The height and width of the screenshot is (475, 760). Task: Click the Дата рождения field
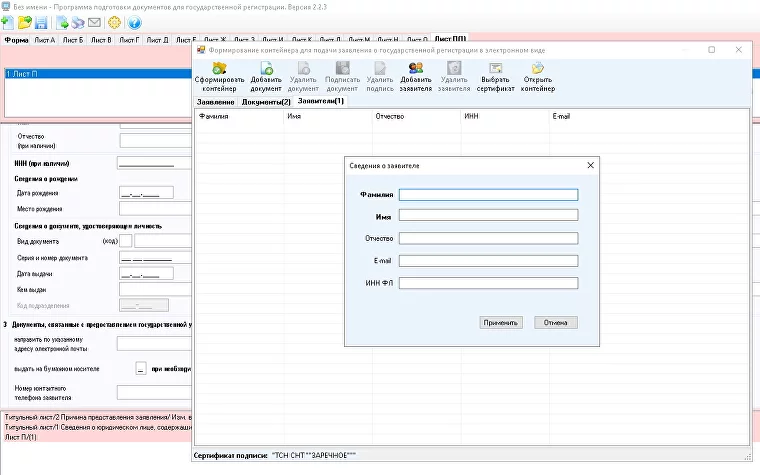click(146, 192)
